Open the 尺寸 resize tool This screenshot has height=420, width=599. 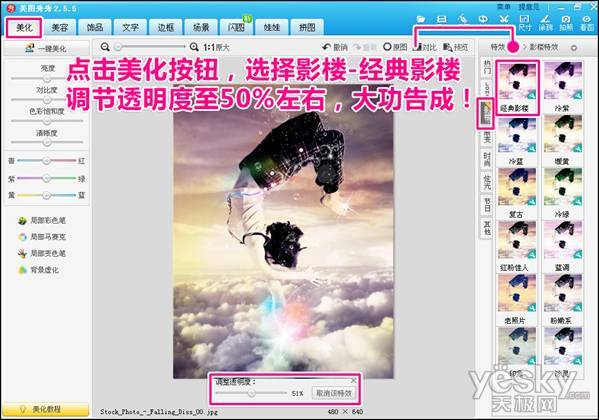[525, 23]
